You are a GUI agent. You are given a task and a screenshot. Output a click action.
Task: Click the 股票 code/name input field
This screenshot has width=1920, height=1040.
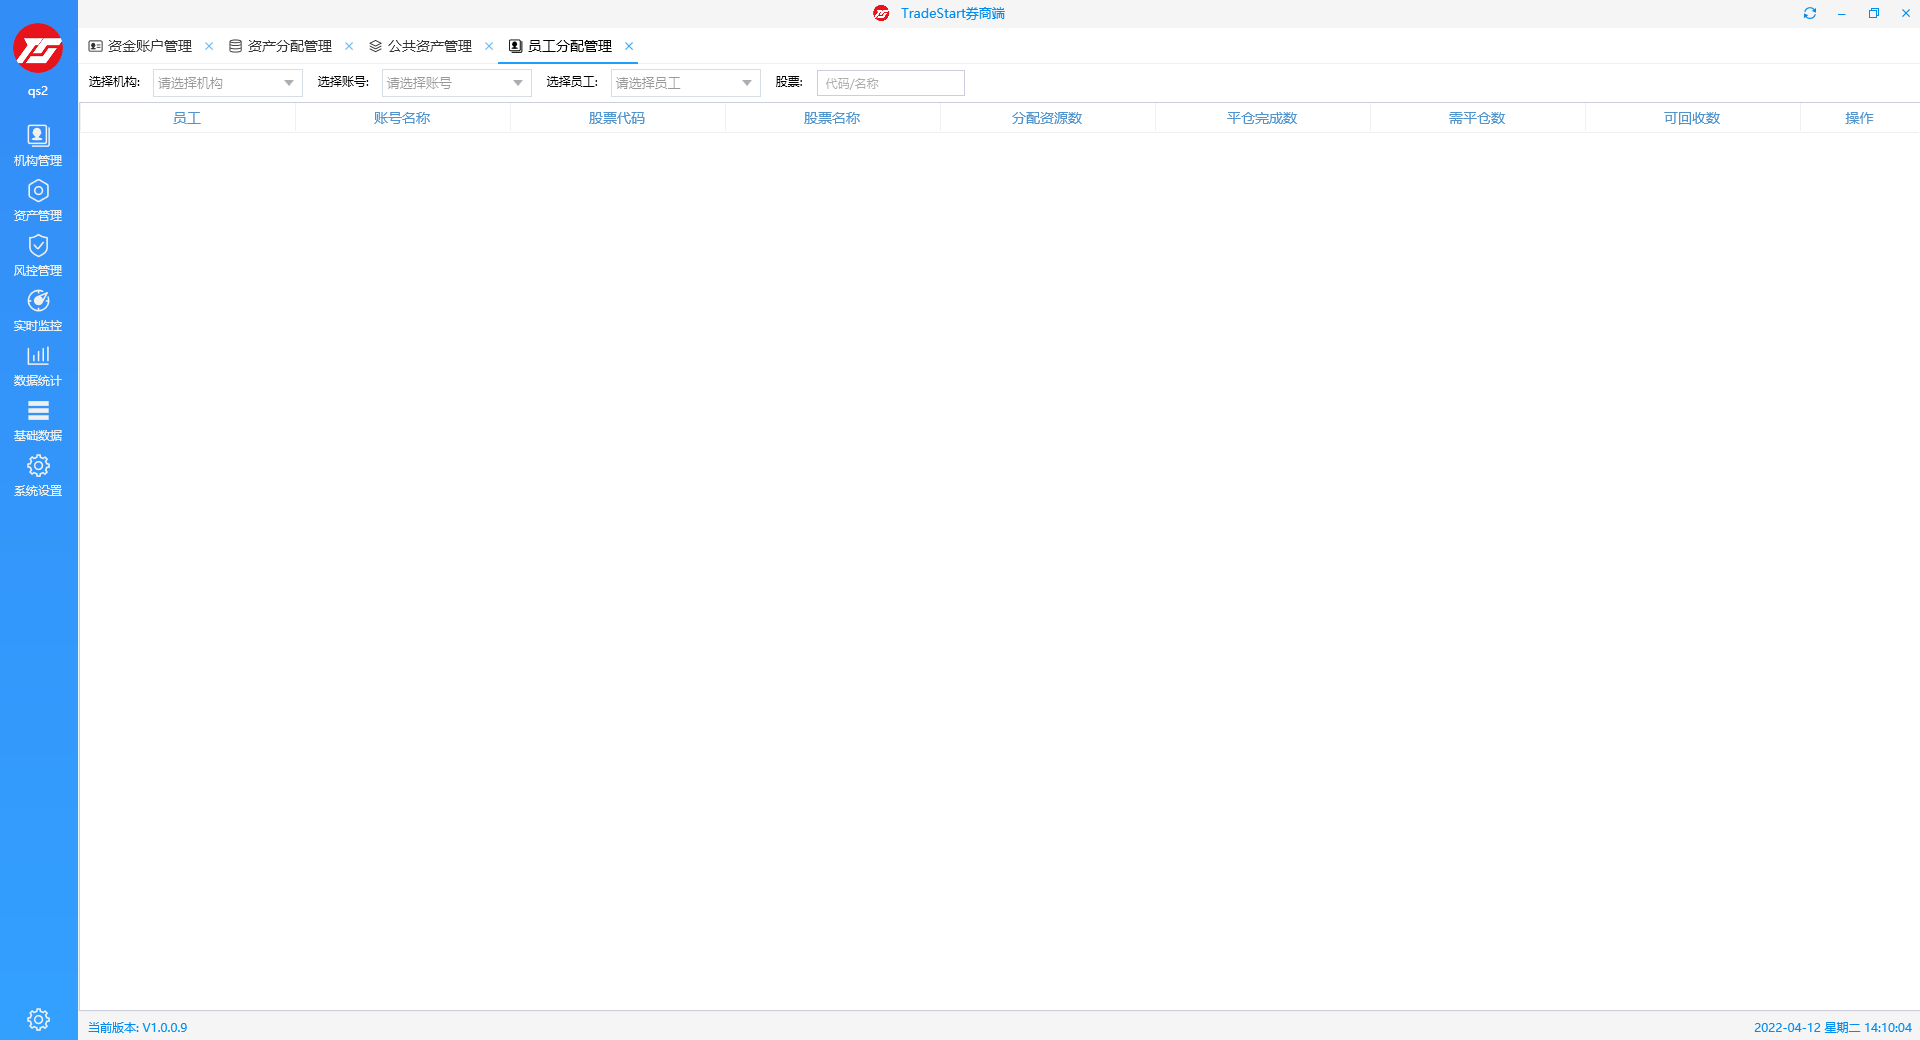pyautogui.click(x=890, y=83)
